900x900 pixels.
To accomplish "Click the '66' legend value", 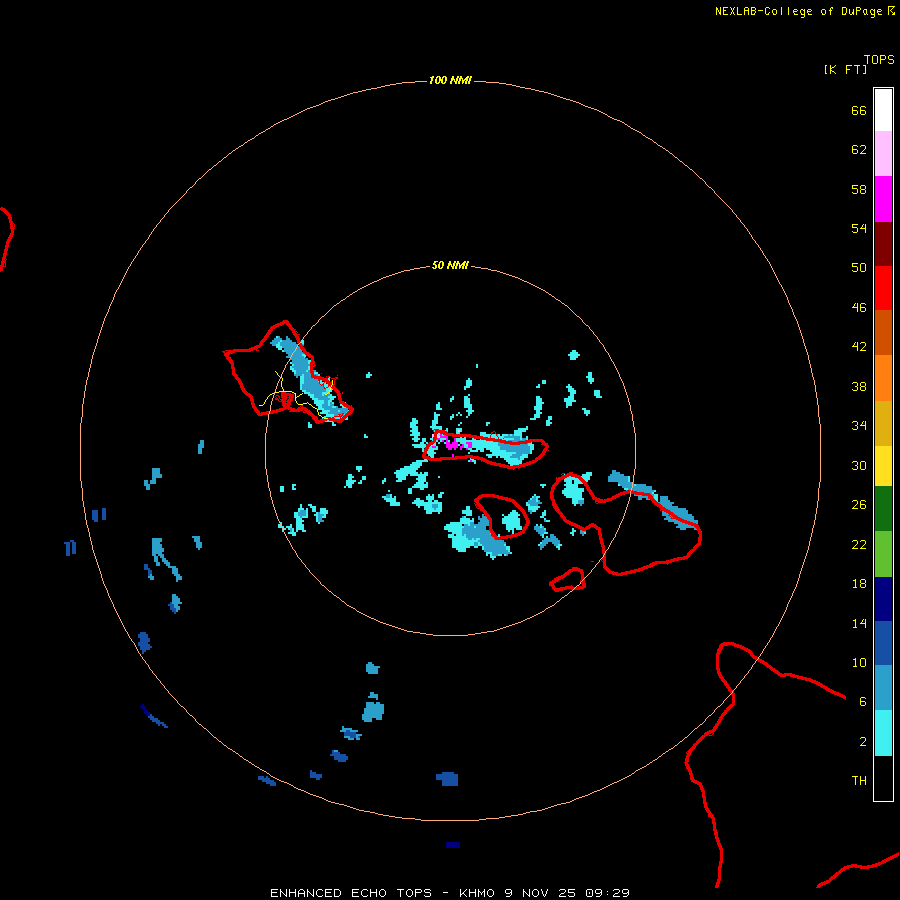I will point(859,111).
